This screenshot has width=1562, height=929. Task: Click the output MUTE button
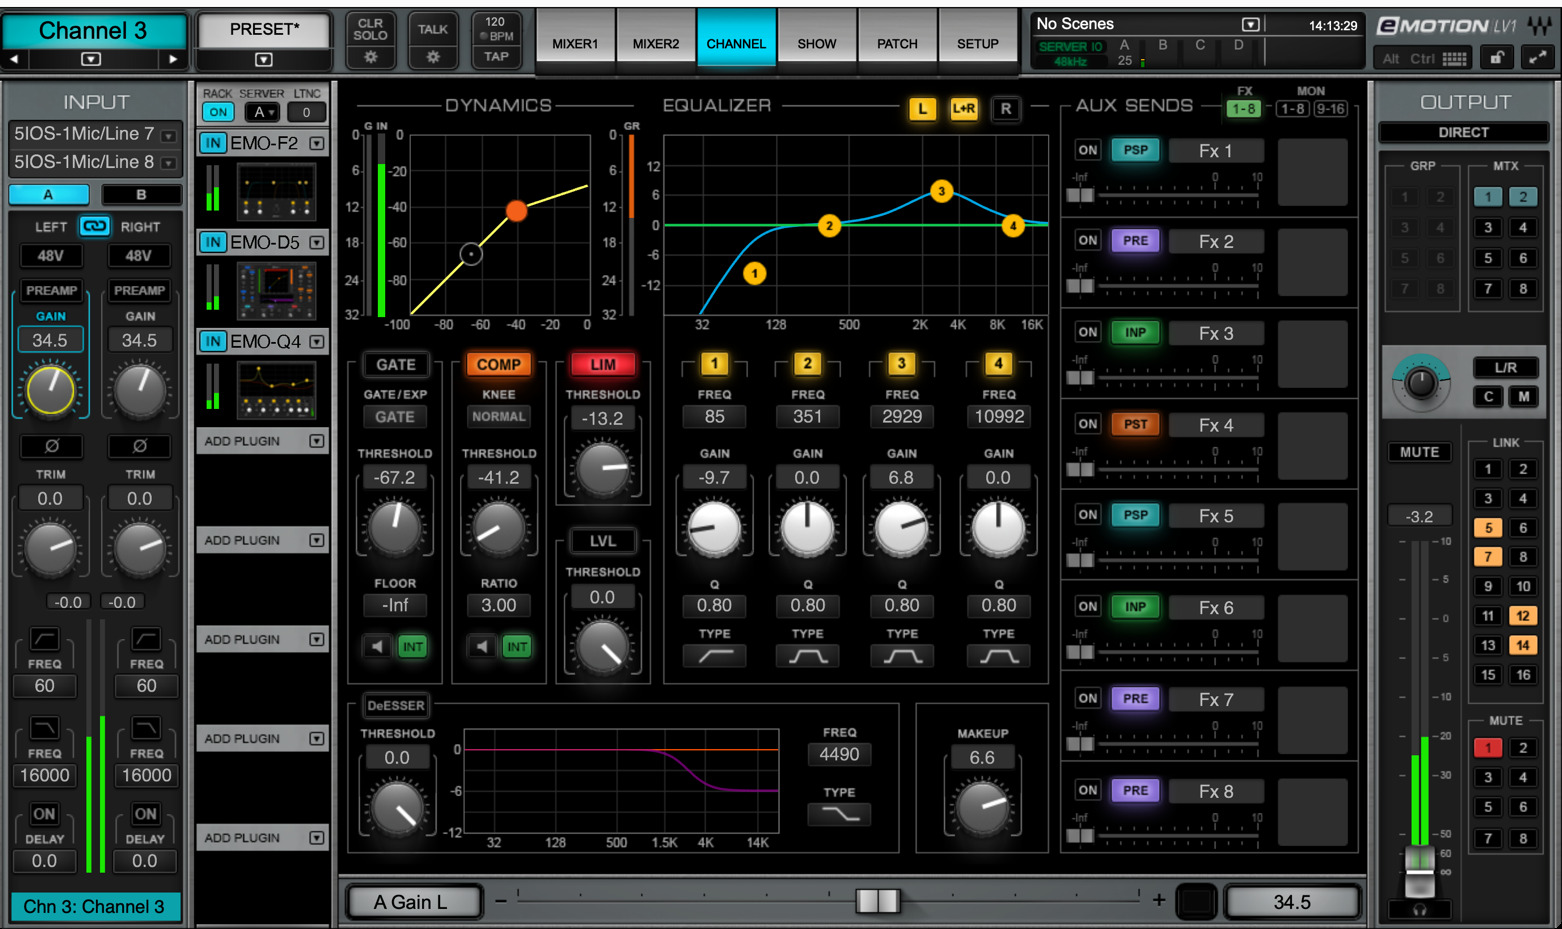point(1419,452)
